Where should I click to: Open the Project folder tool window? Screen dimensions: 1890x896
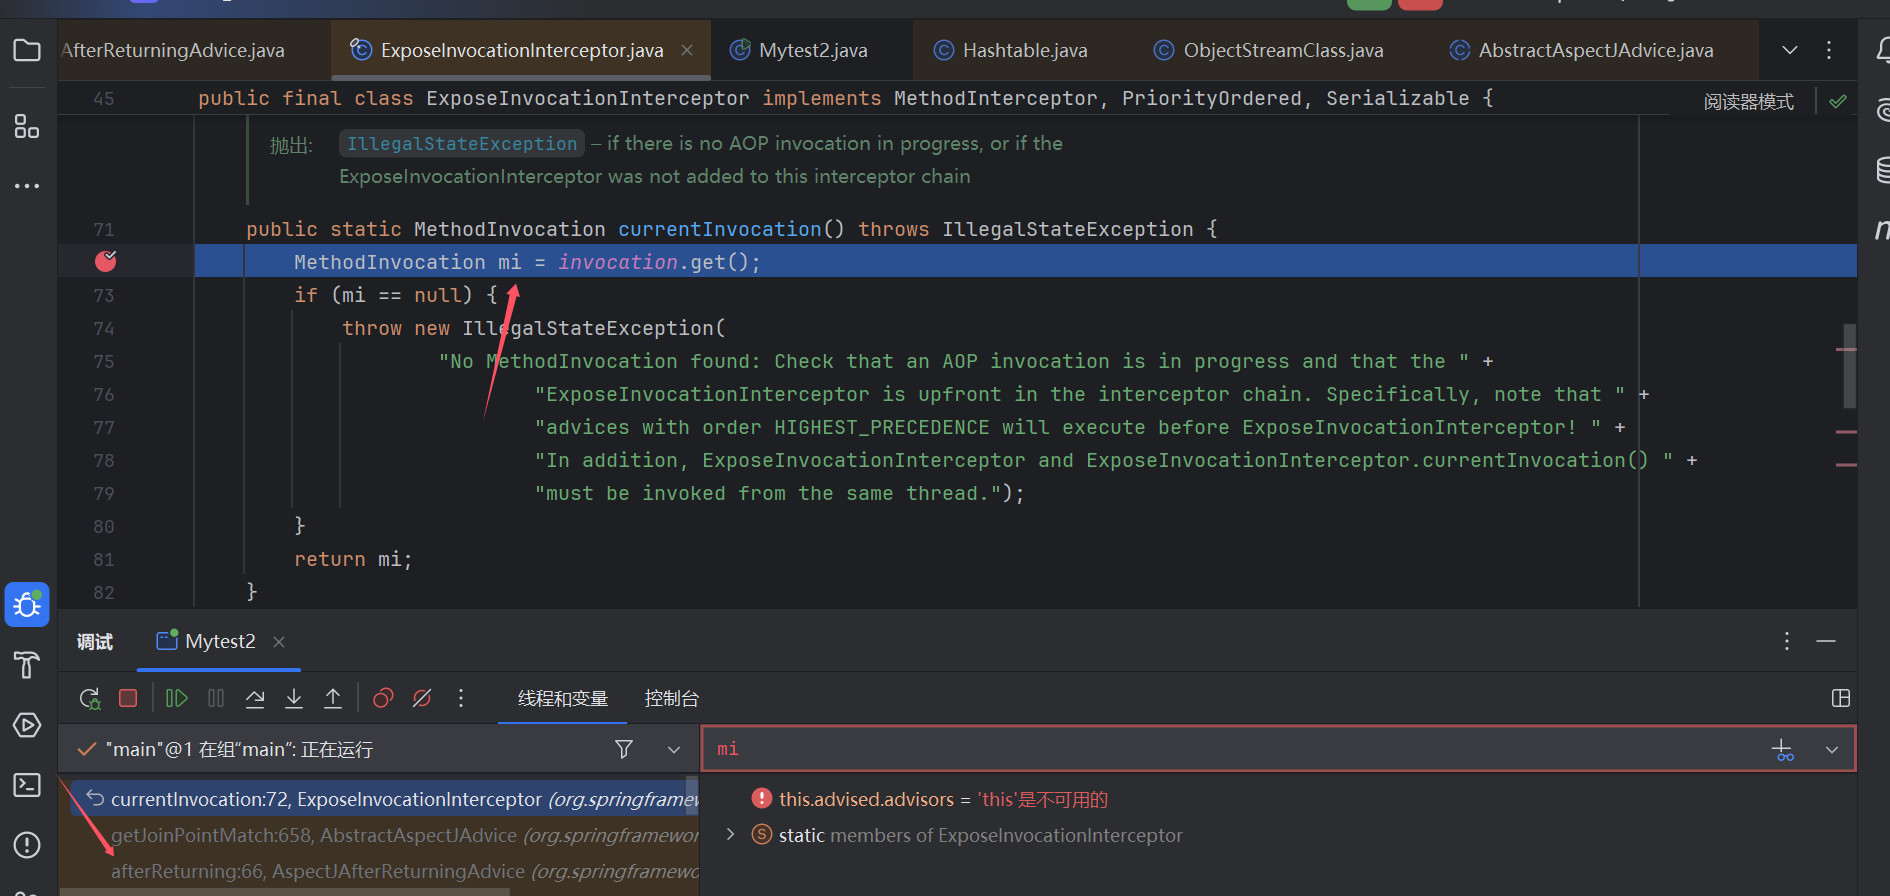[27, 50]
